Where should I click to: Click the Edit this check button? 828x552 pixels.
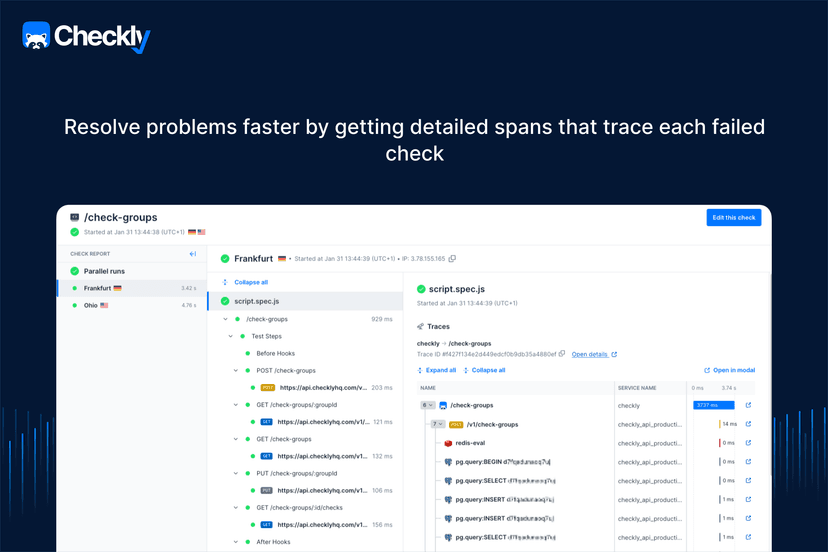click(x=733, y=218)
